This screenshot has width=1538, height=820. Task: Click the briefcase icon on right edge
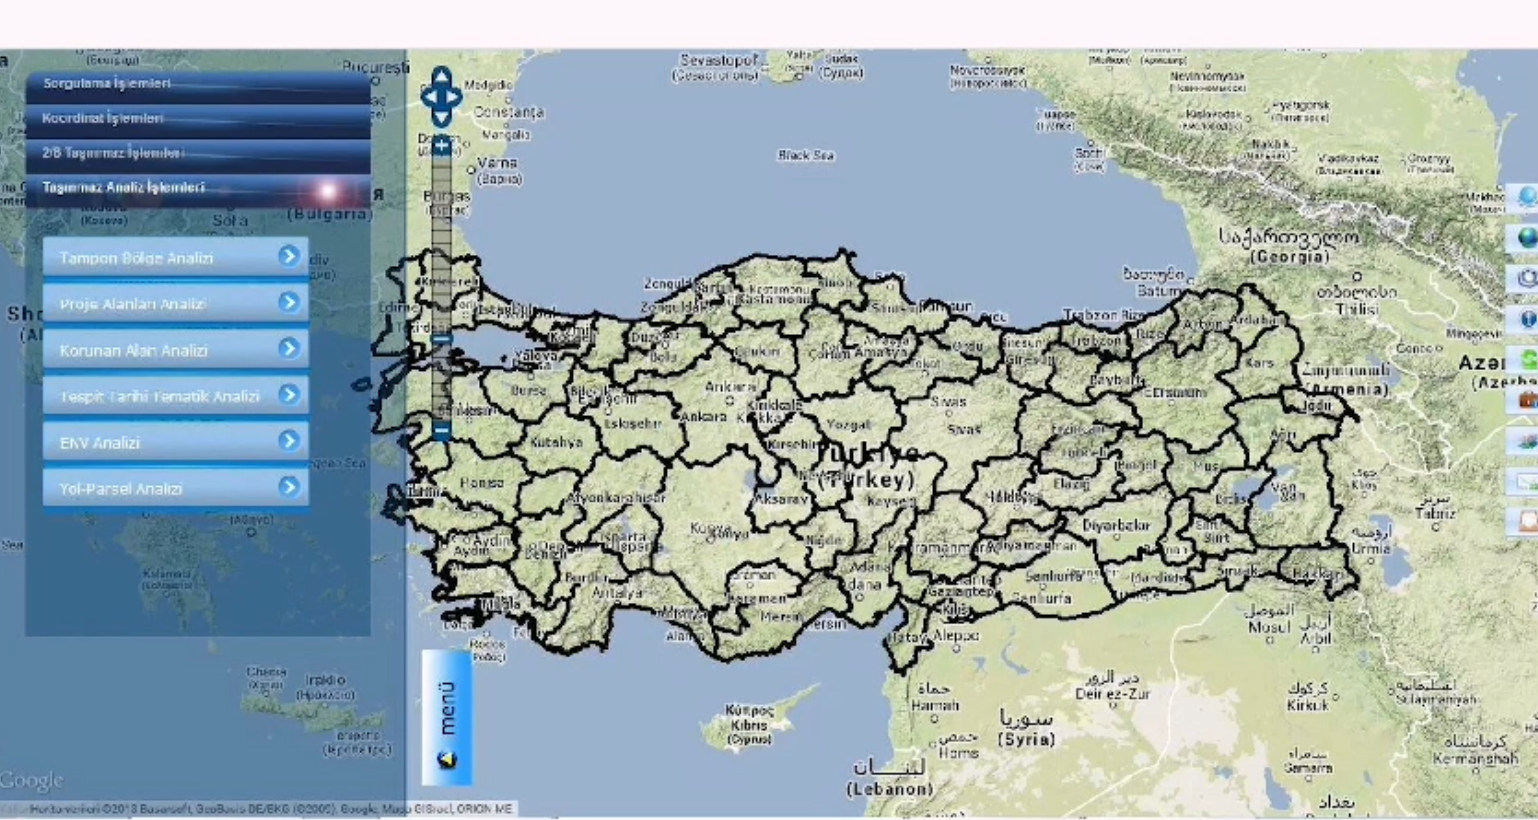pos(1526,400)
